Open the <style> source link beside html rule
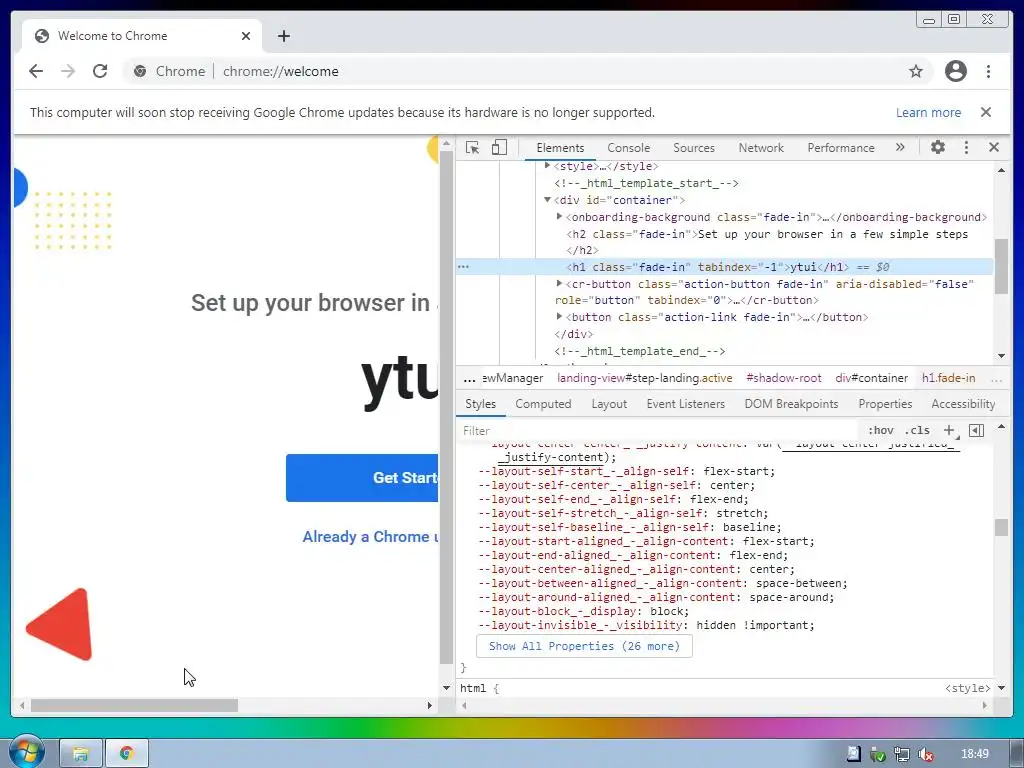Viewport: 1024px width, 768px height. (967, 688)
